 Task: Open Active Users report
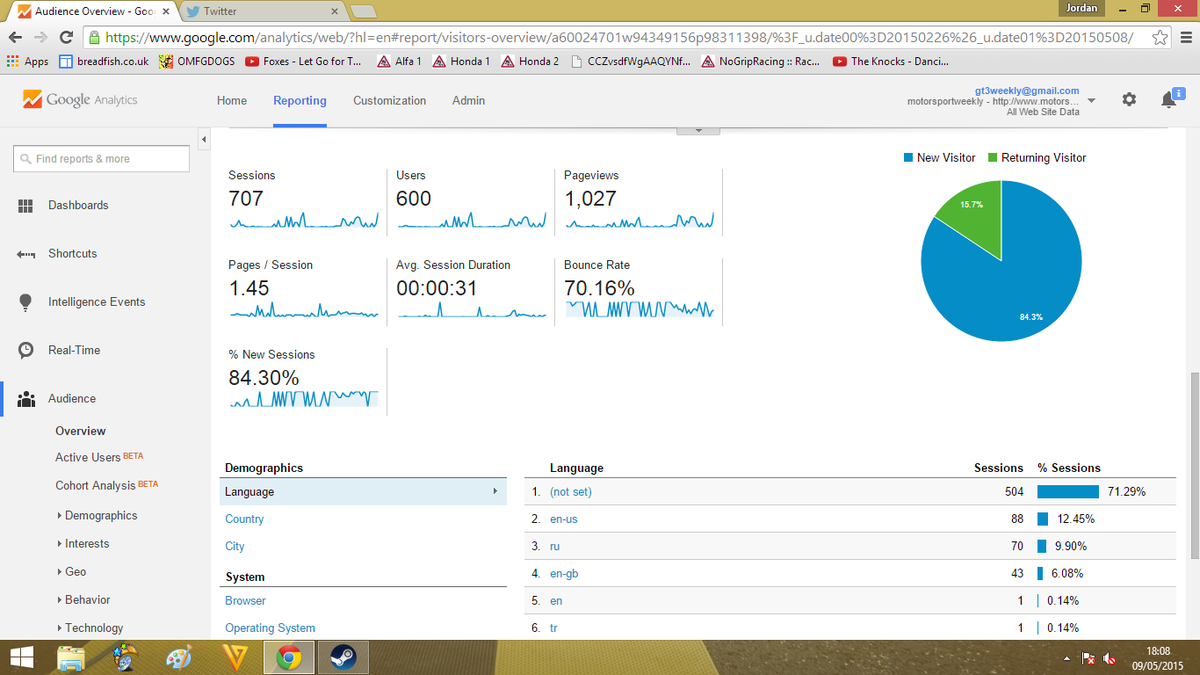pos(99,457)
